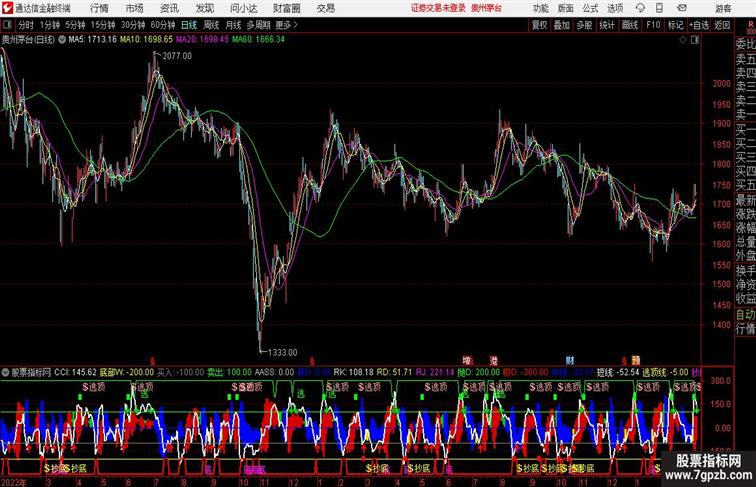Click the 标记 mark button
Image resolution: width=756 pixels, height=487 pixels.
coord(675,25)
